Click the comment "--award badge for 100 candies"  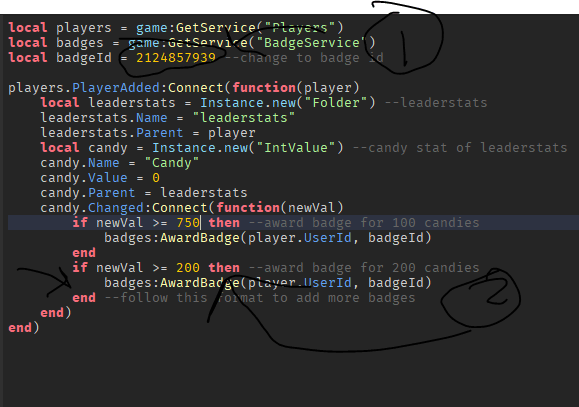click(x=364, y=223)
